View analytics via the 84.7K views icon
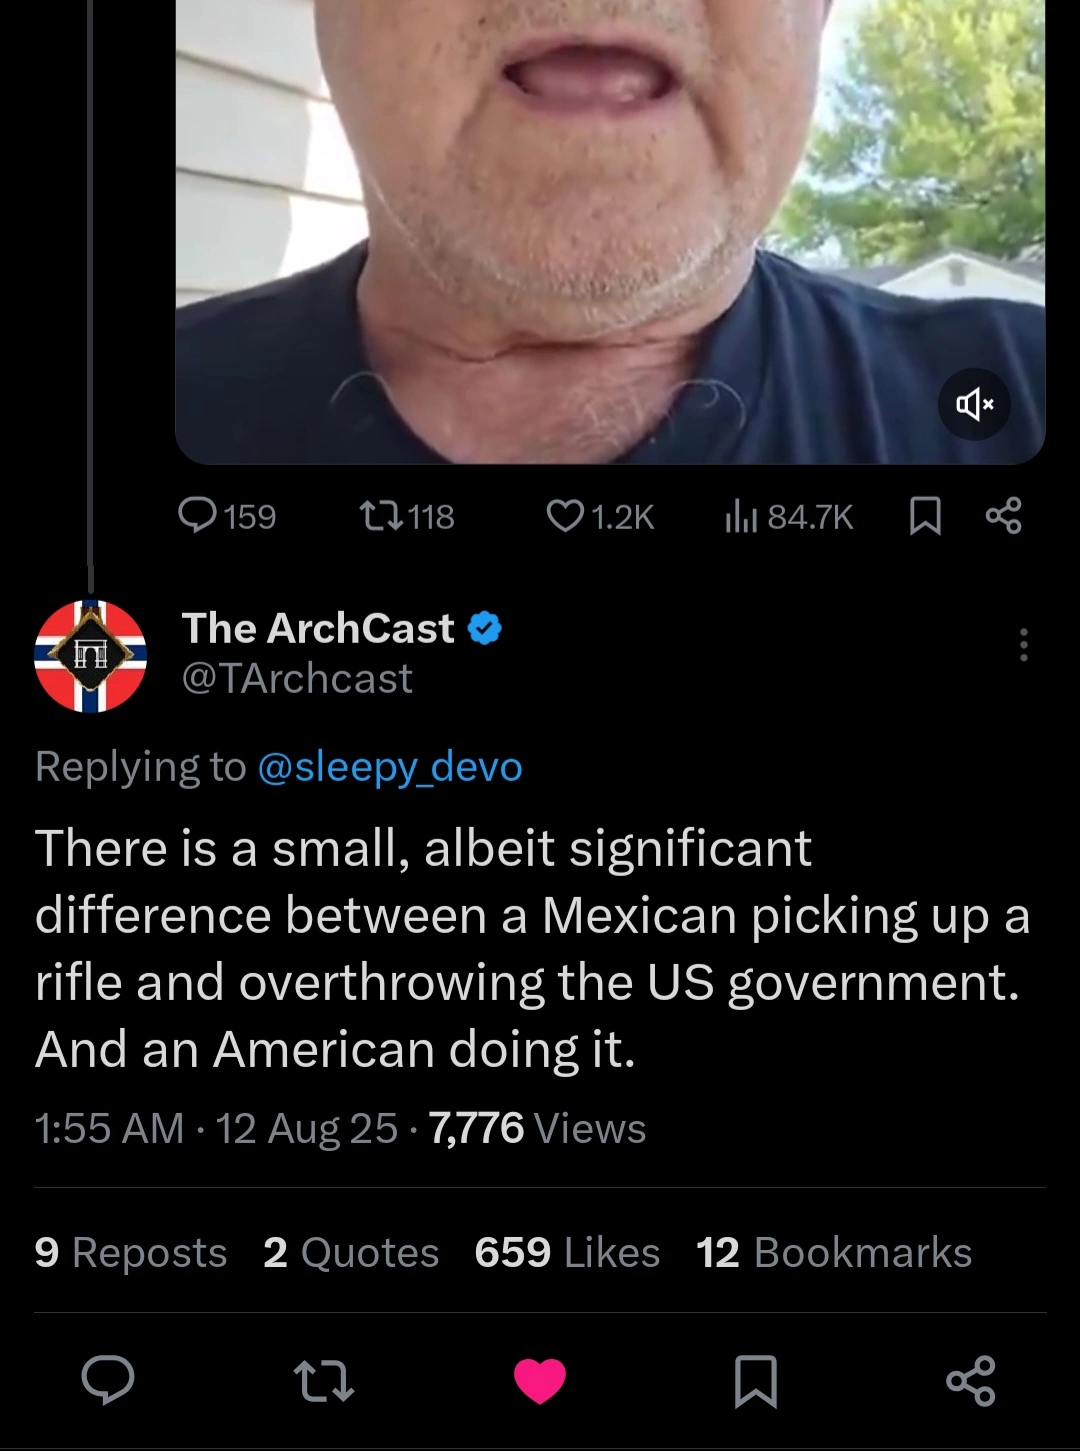Viewport: 1080px width, 1451px height. [x=741, y=516]
